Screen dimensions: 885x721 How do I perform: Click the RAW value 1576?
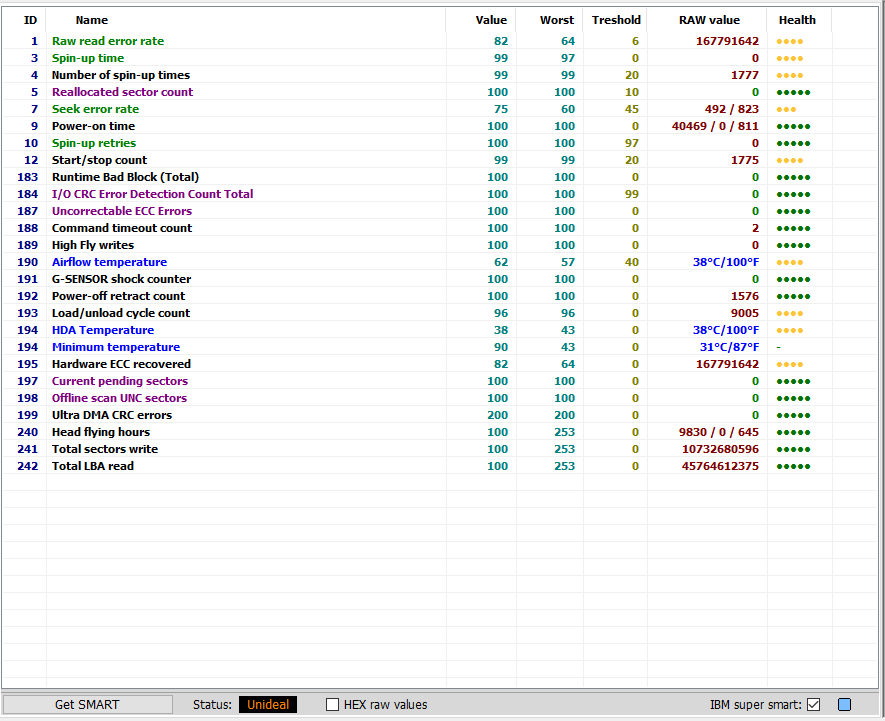click(745, 296)
